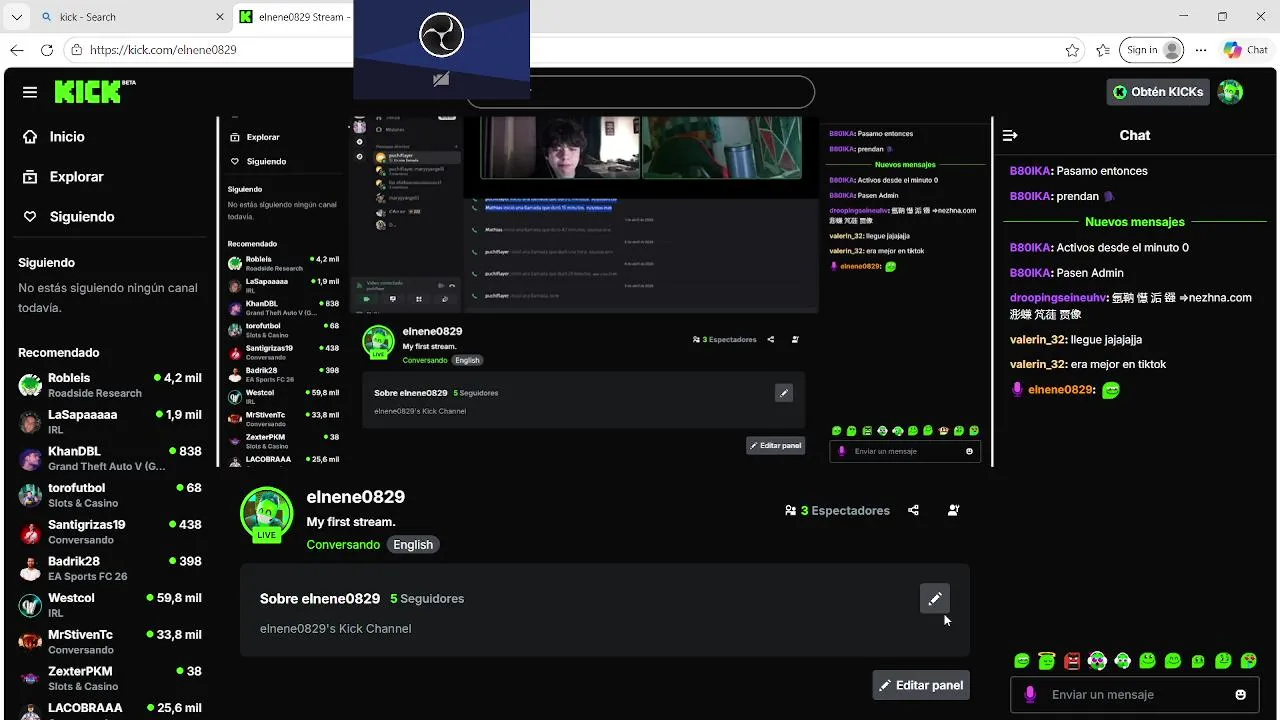The height and width of the screenshot is (720, 1280).
Task: Click elnene0829 username in chat
Action: pos(1060,390)
